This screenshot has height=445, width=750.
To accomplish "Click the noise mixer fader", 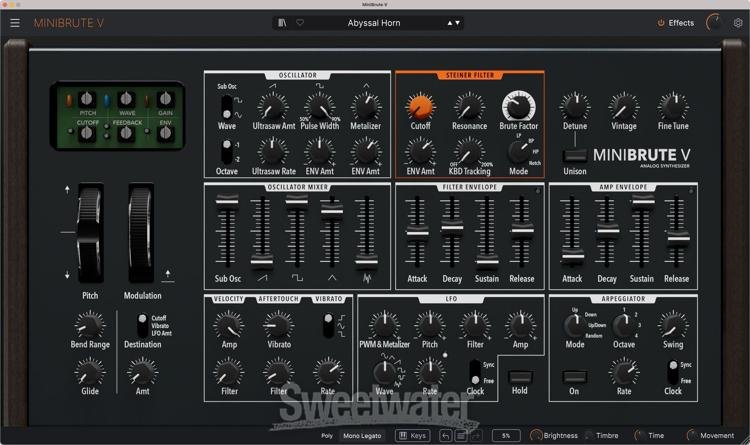I will (366, 261).
